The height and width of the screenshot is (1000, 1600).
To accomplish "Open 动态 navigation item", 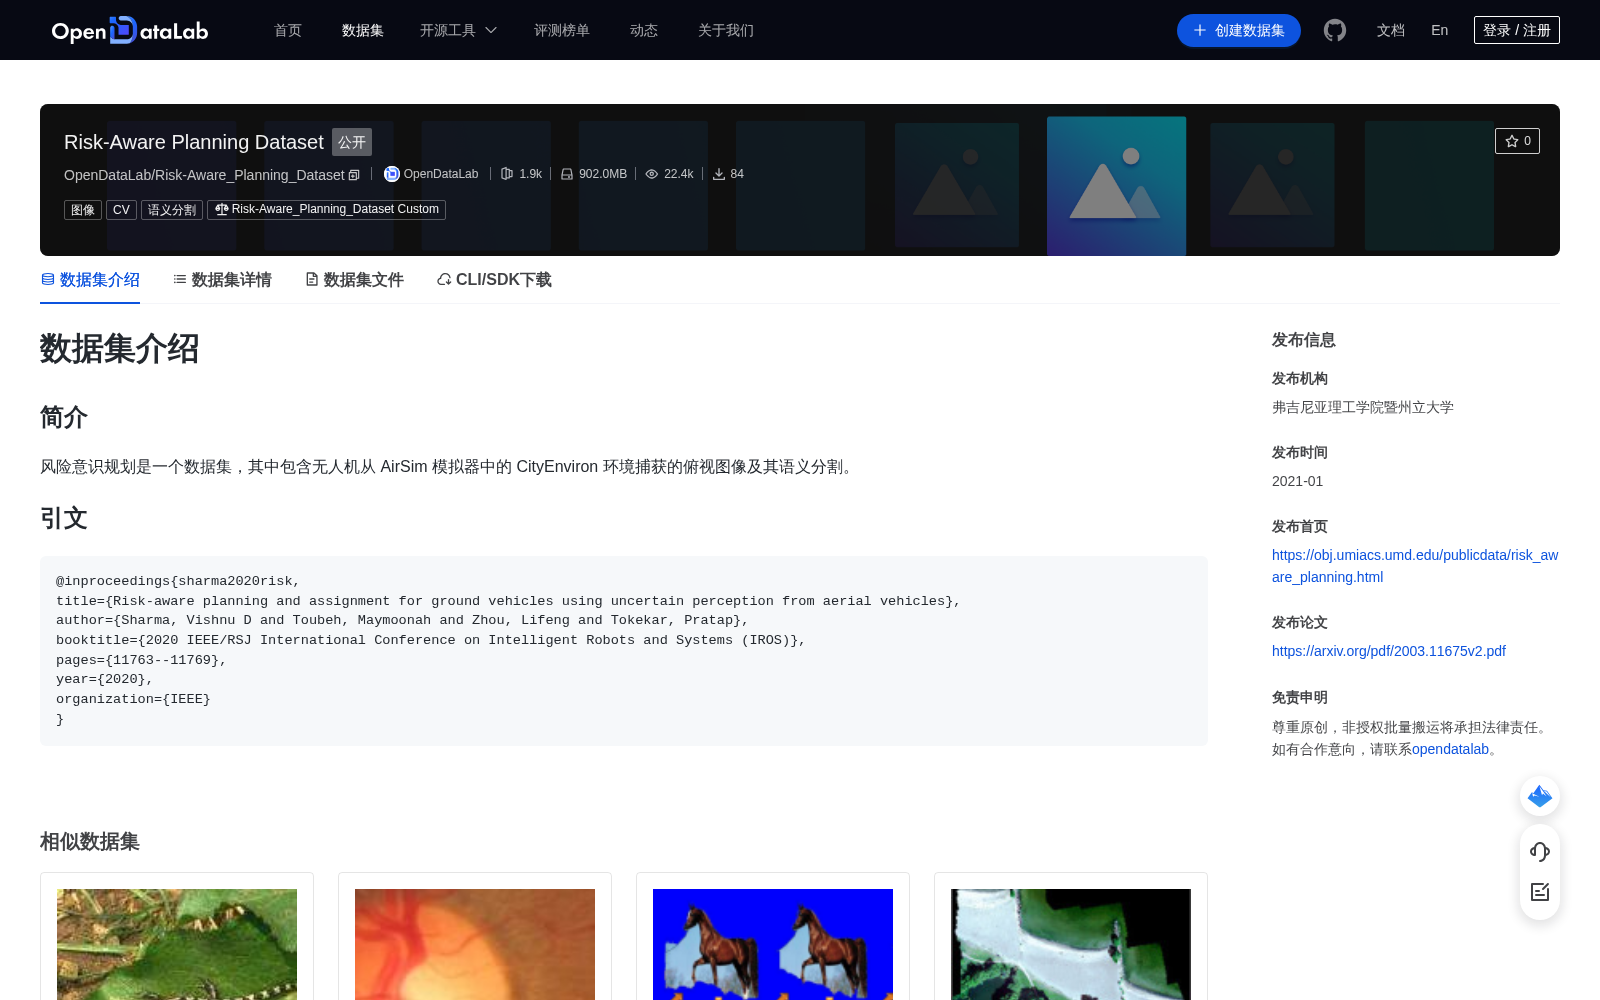I will pos(644,30).
